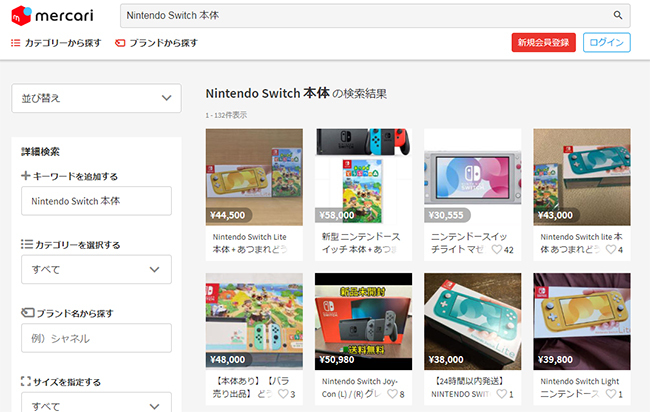Click the search magnifier icon
This screenshot has width=650, height=412.
tap(618, 15)
